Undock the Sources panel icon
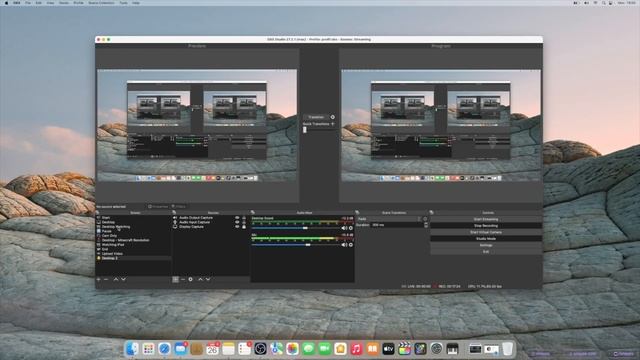 [174, 212]
